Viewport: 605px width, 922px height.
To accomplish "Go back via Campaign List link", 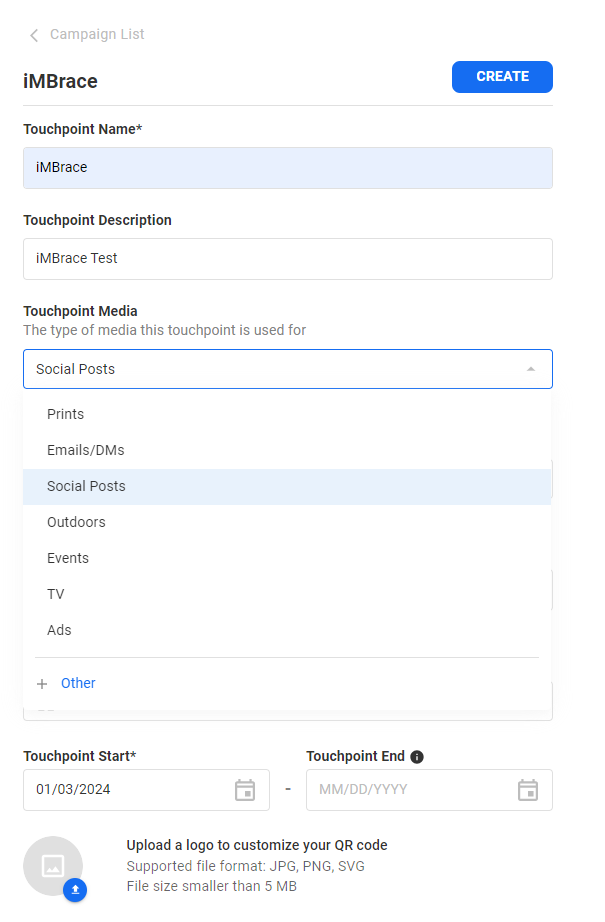I will [x=97, y=35].
